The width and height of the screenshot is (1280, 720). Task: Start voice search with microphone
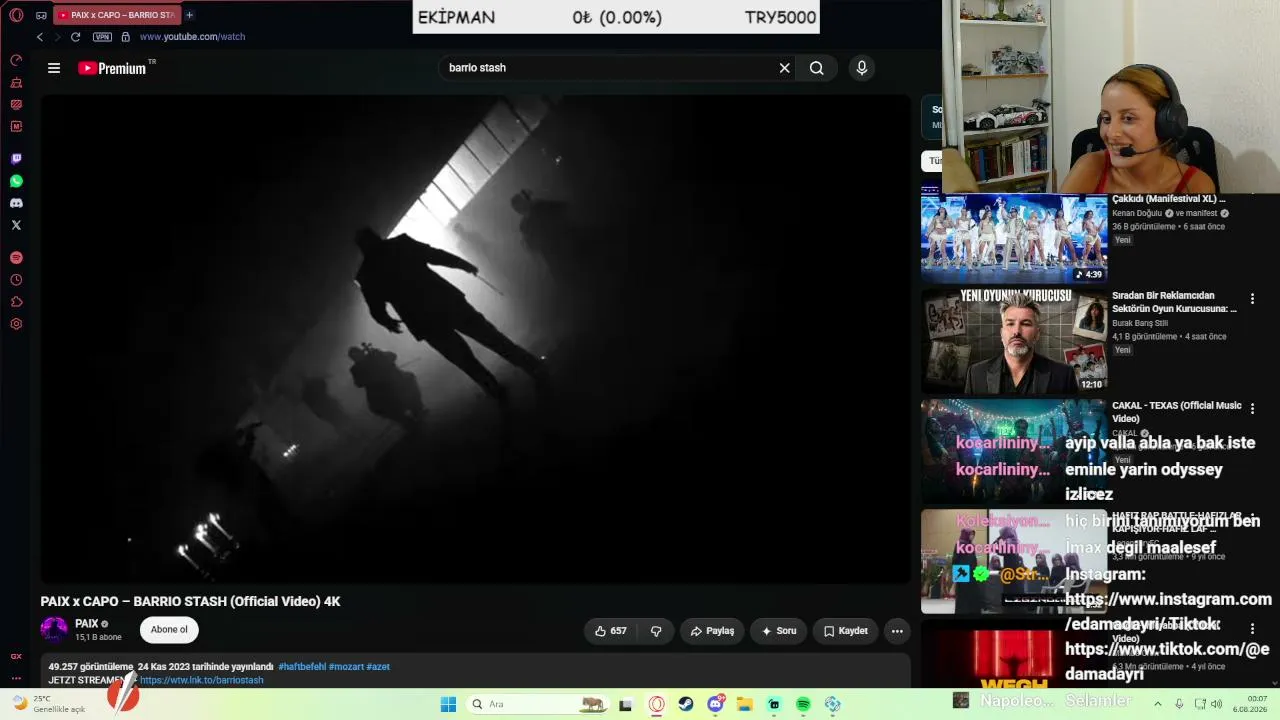pyautogui.click(x=862, y=68)
